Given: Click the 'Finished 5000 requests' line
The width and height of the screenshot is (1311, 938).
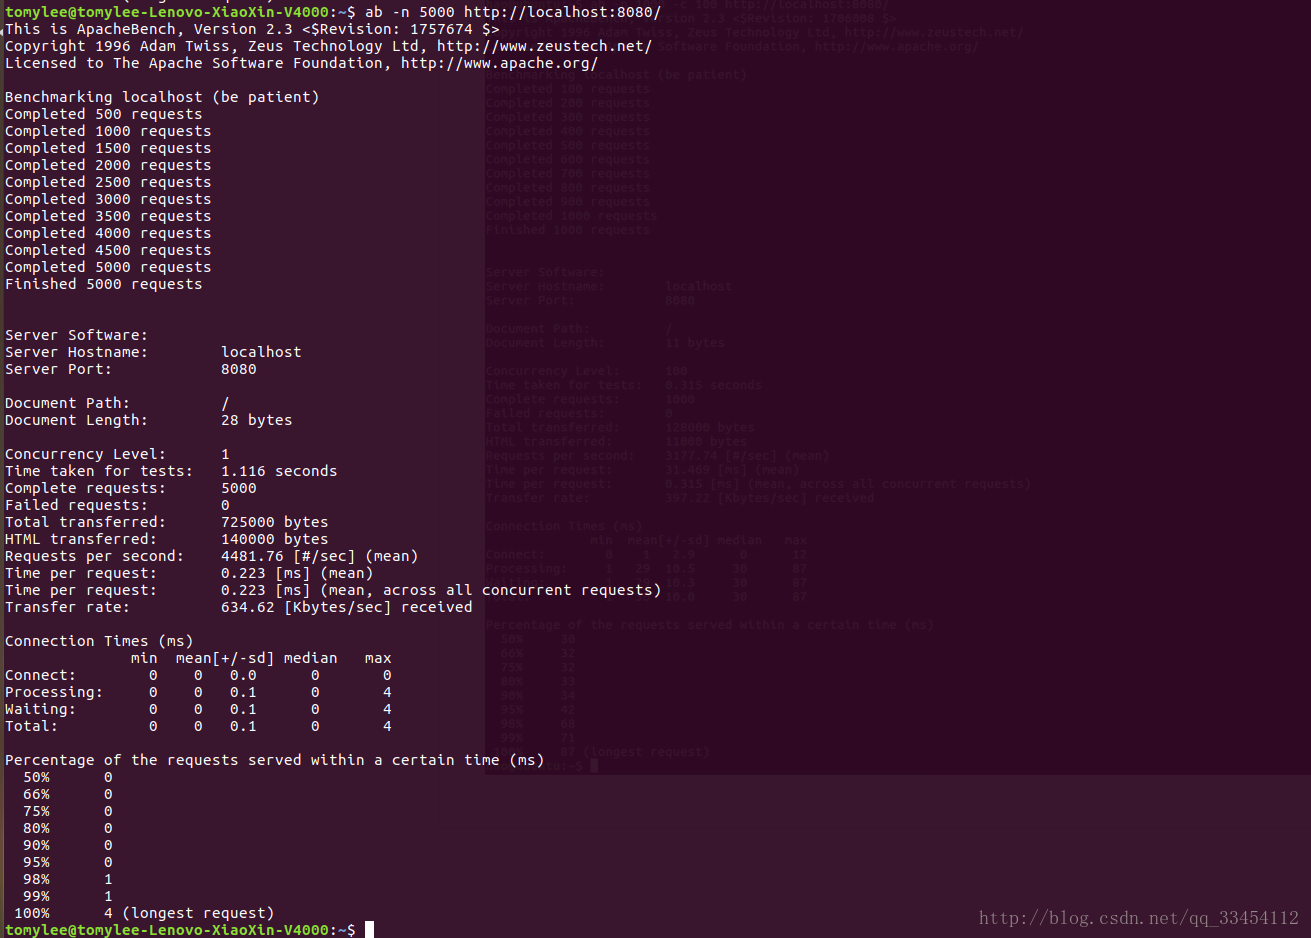Looking at the screenshot, I should pyautogui.click(x=104, y=284).
